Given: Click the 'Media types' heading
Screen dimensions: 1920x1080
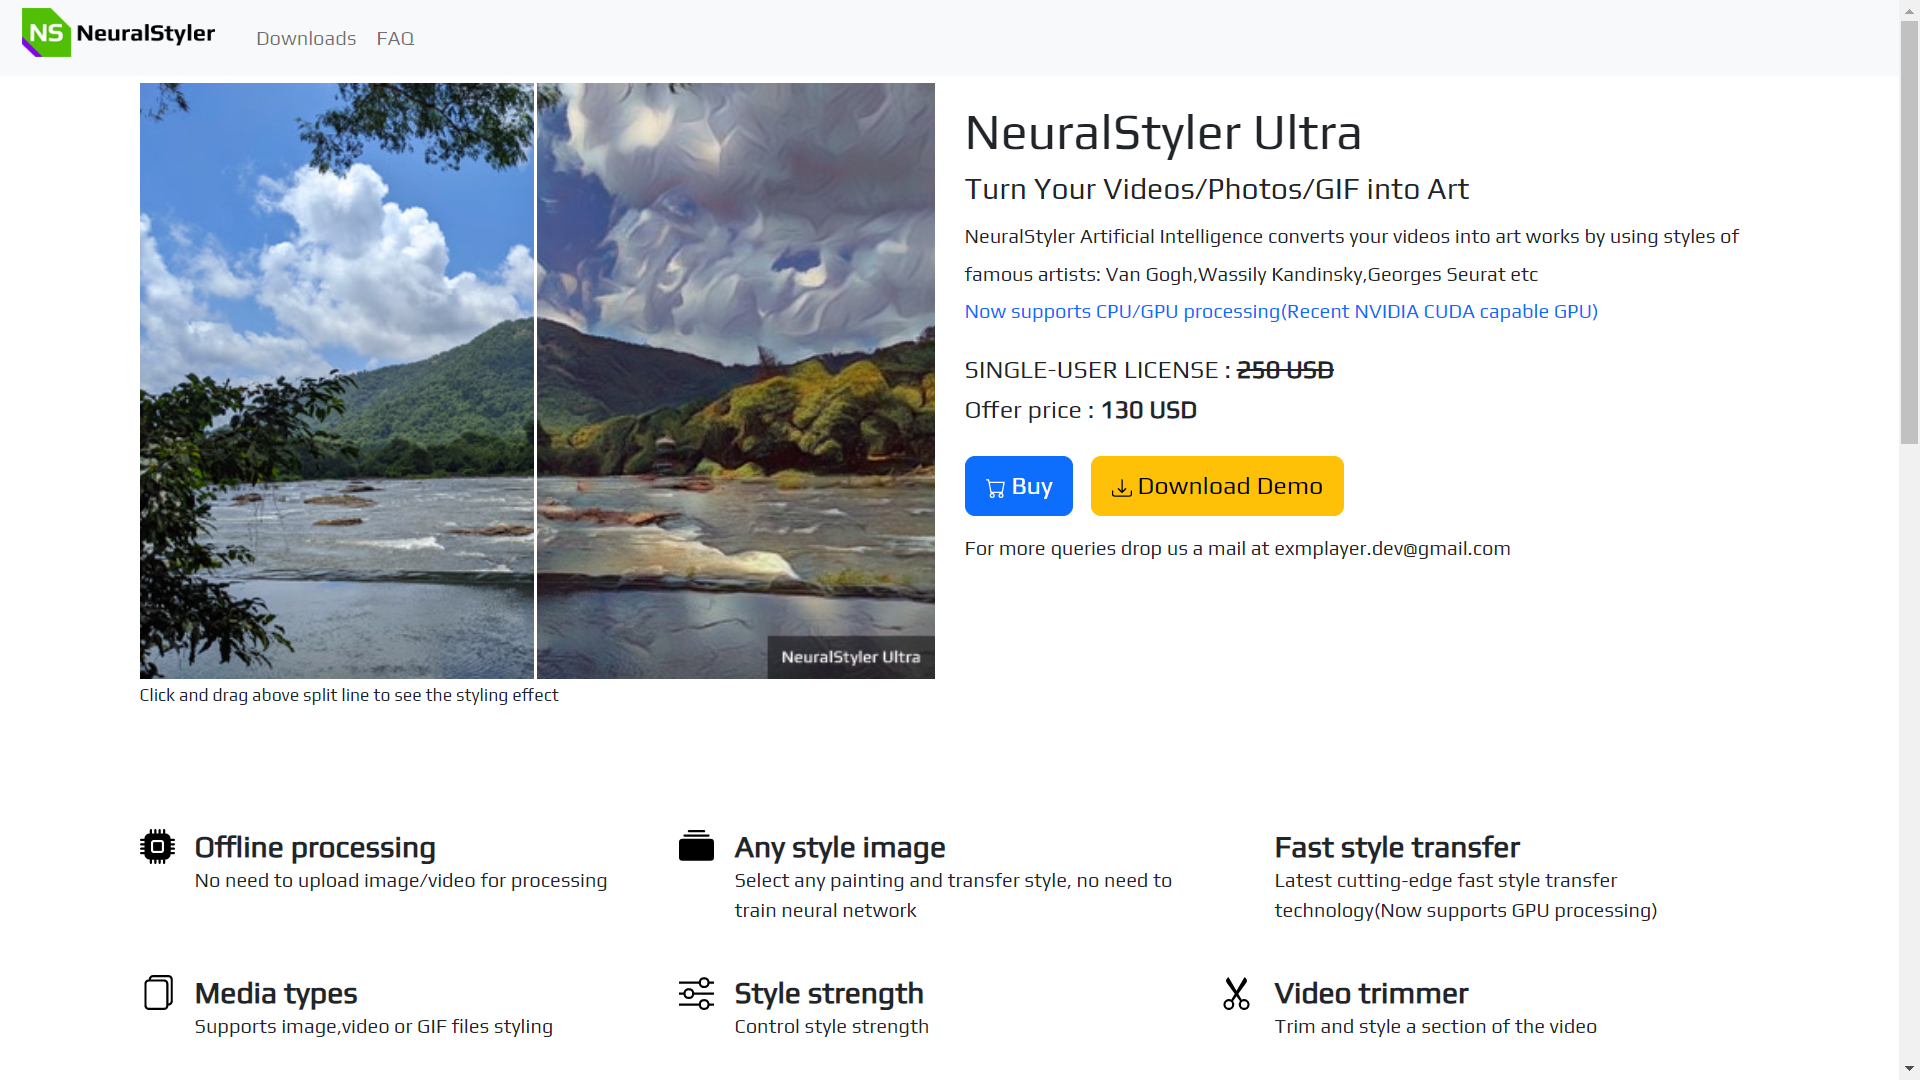Looking at the screenshot, I should click(276, 993).
